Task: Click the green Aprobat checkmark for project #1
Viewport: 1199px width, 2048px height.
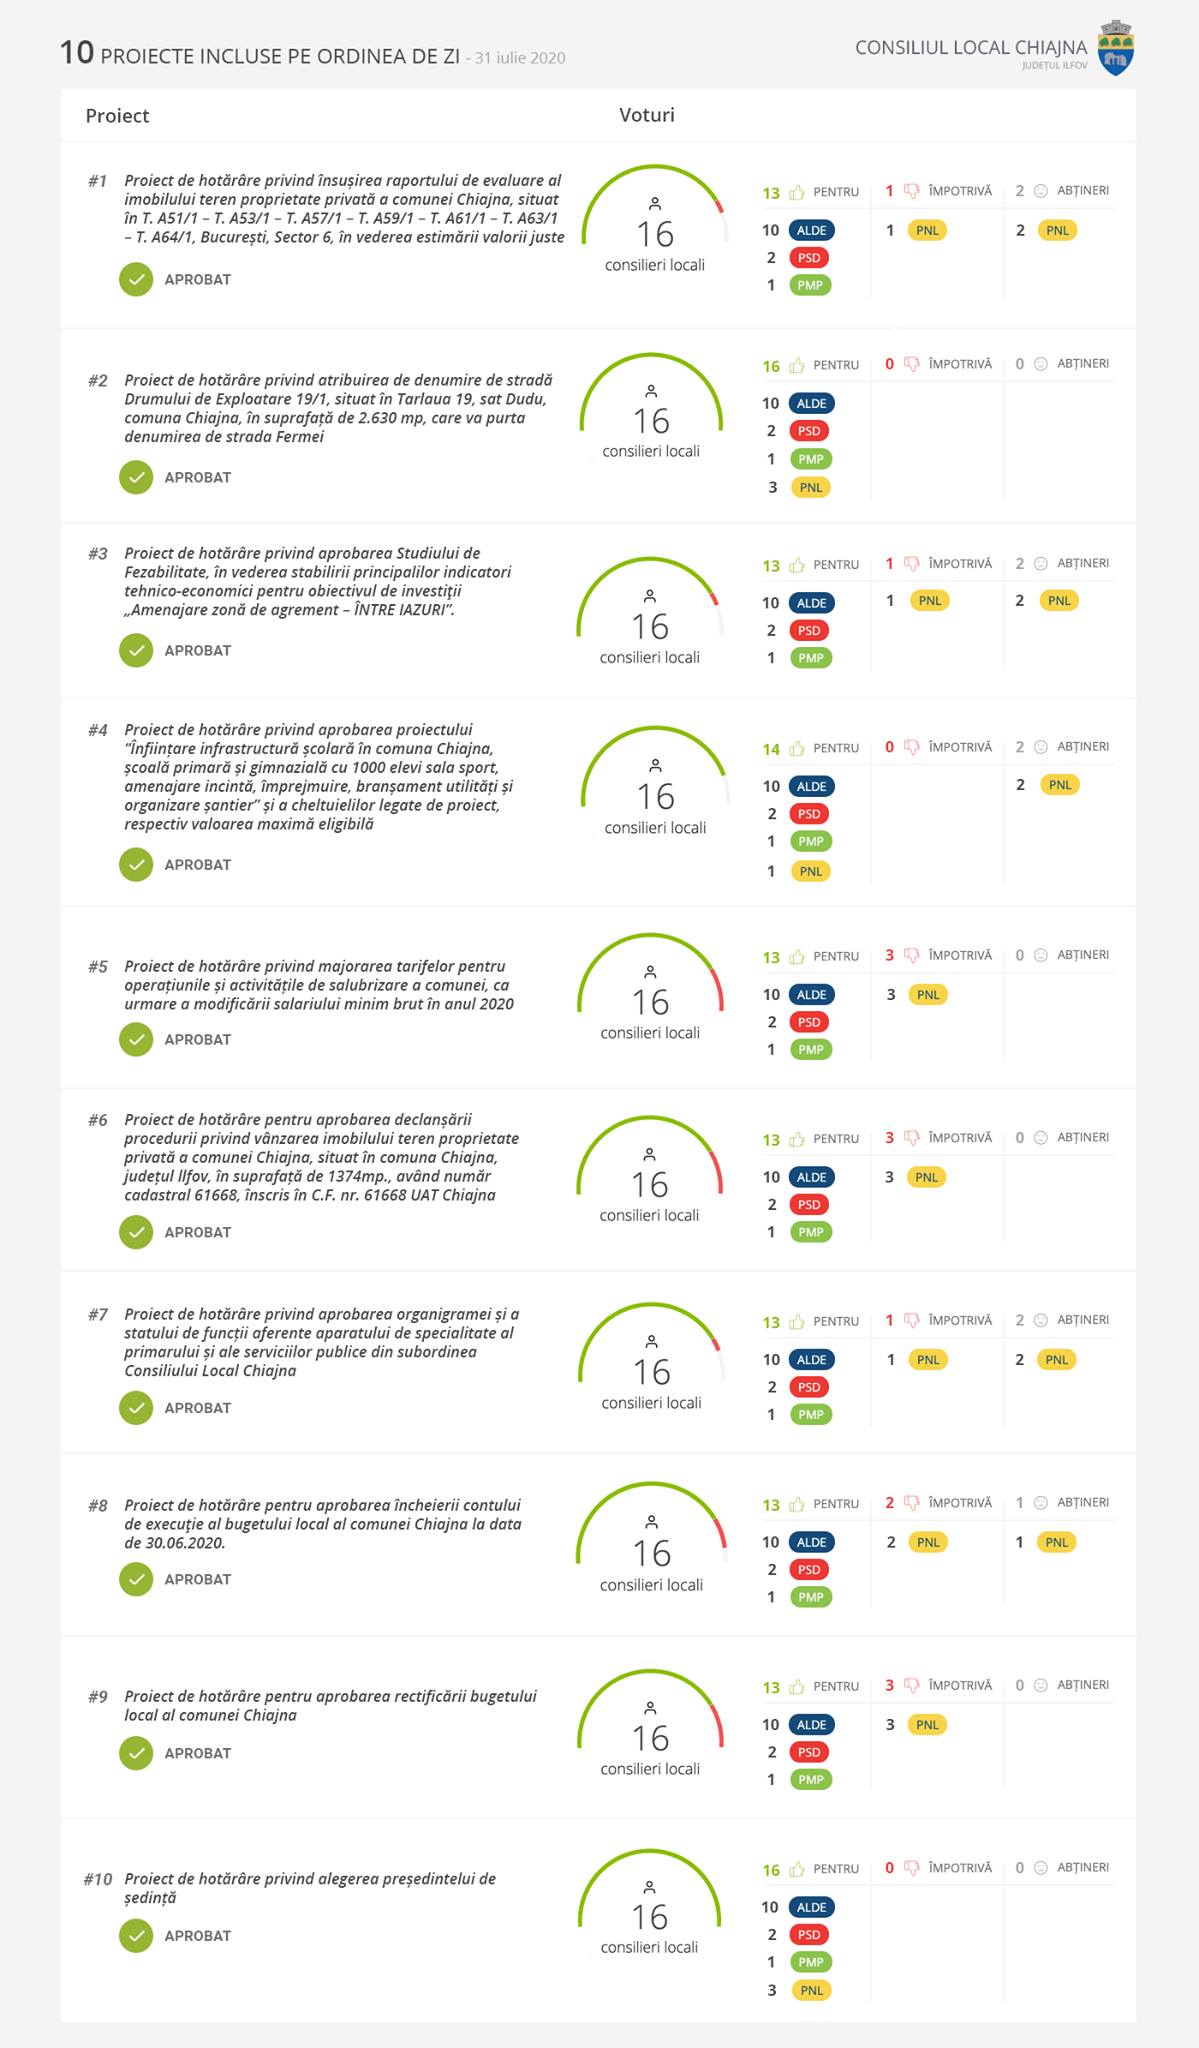Action: pos(136,280)
